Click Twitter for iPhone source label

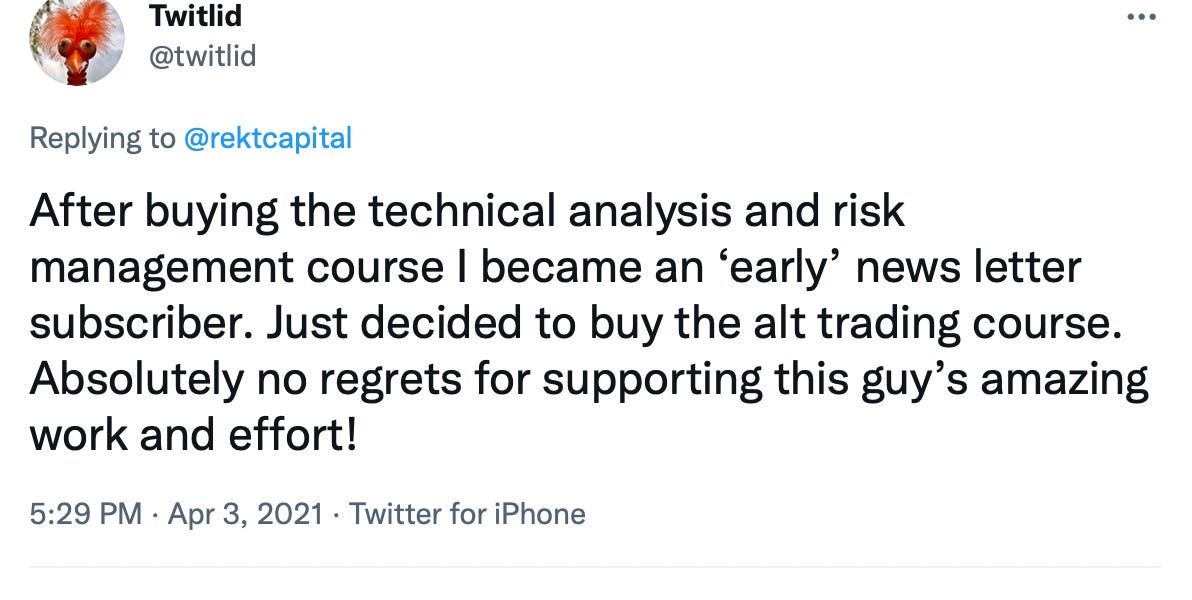tap(467, 513)
